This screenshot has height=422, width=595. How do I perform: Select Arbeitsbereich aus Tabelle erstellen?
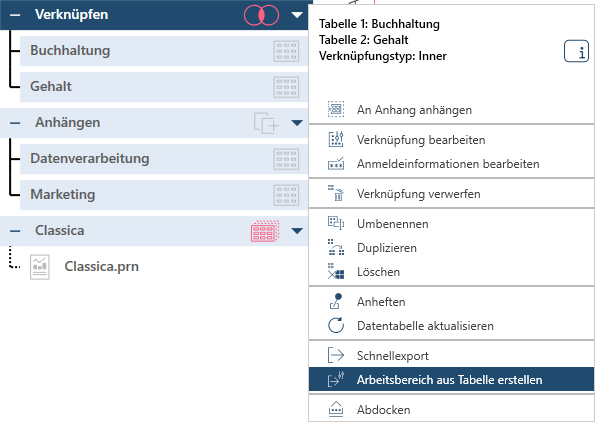tap(451, 379)
